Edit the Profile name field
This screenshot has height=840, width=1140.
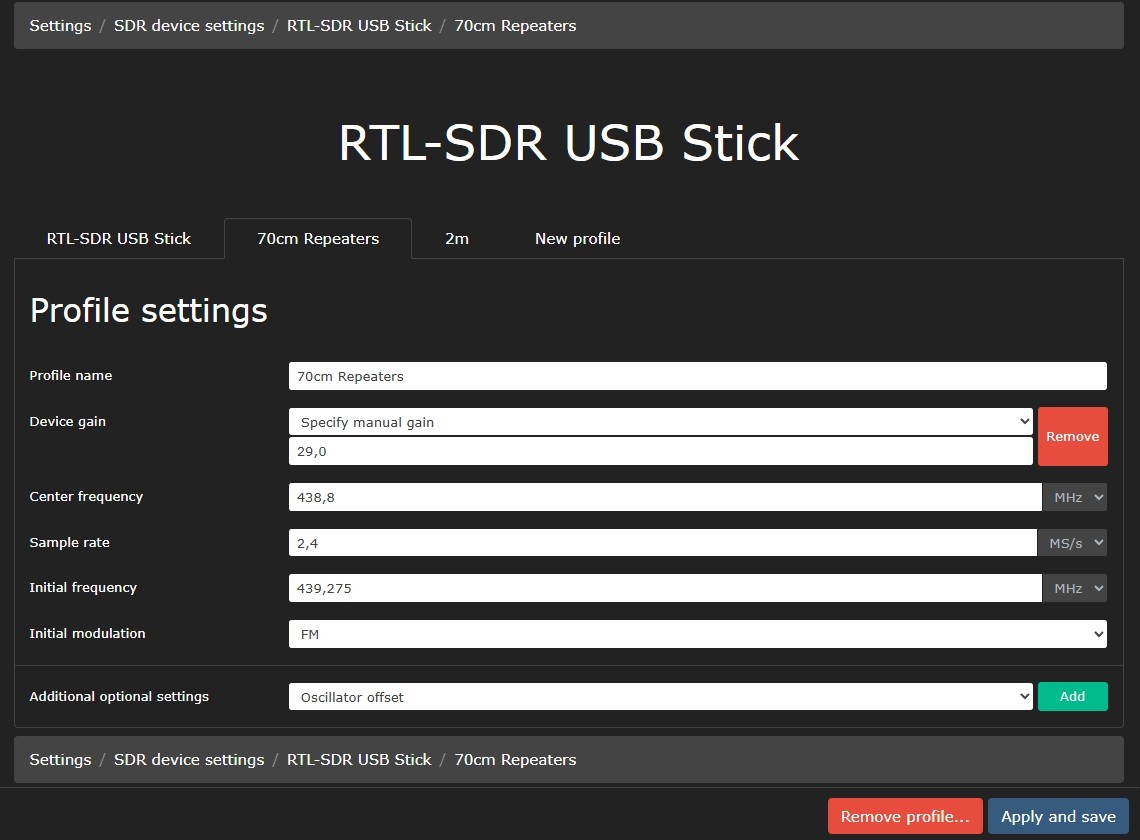(x=697, y=376)
